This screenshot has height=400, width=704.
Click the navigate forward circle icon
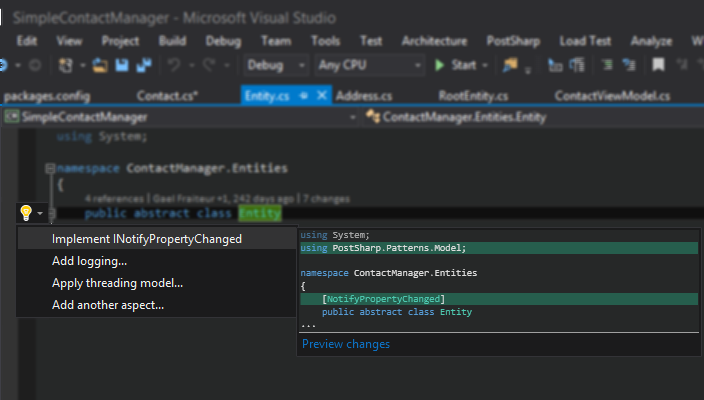pyautogui.click(x=35, y=66)
